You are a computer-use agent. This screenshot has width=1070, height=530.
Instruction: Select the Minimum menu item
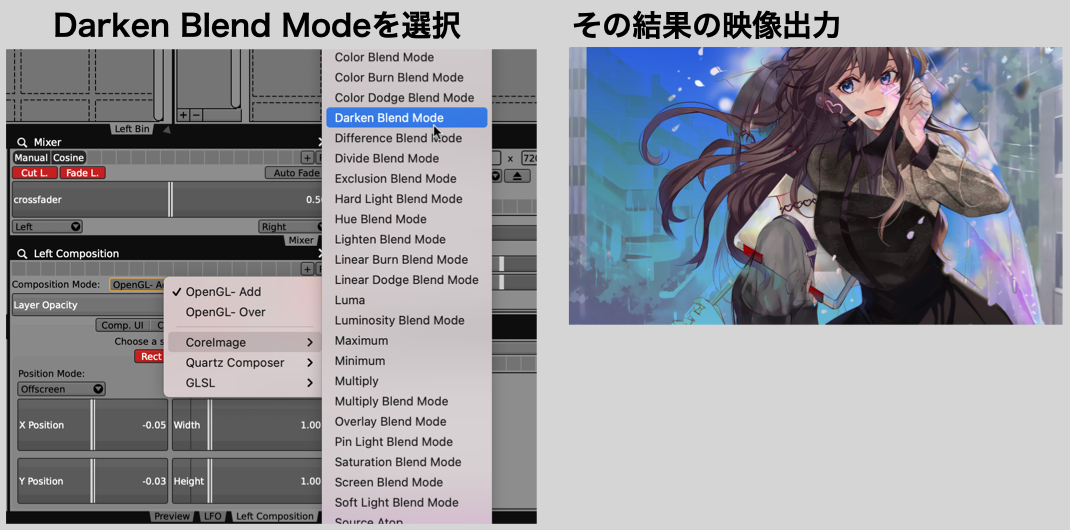click(x=407, y=361)
